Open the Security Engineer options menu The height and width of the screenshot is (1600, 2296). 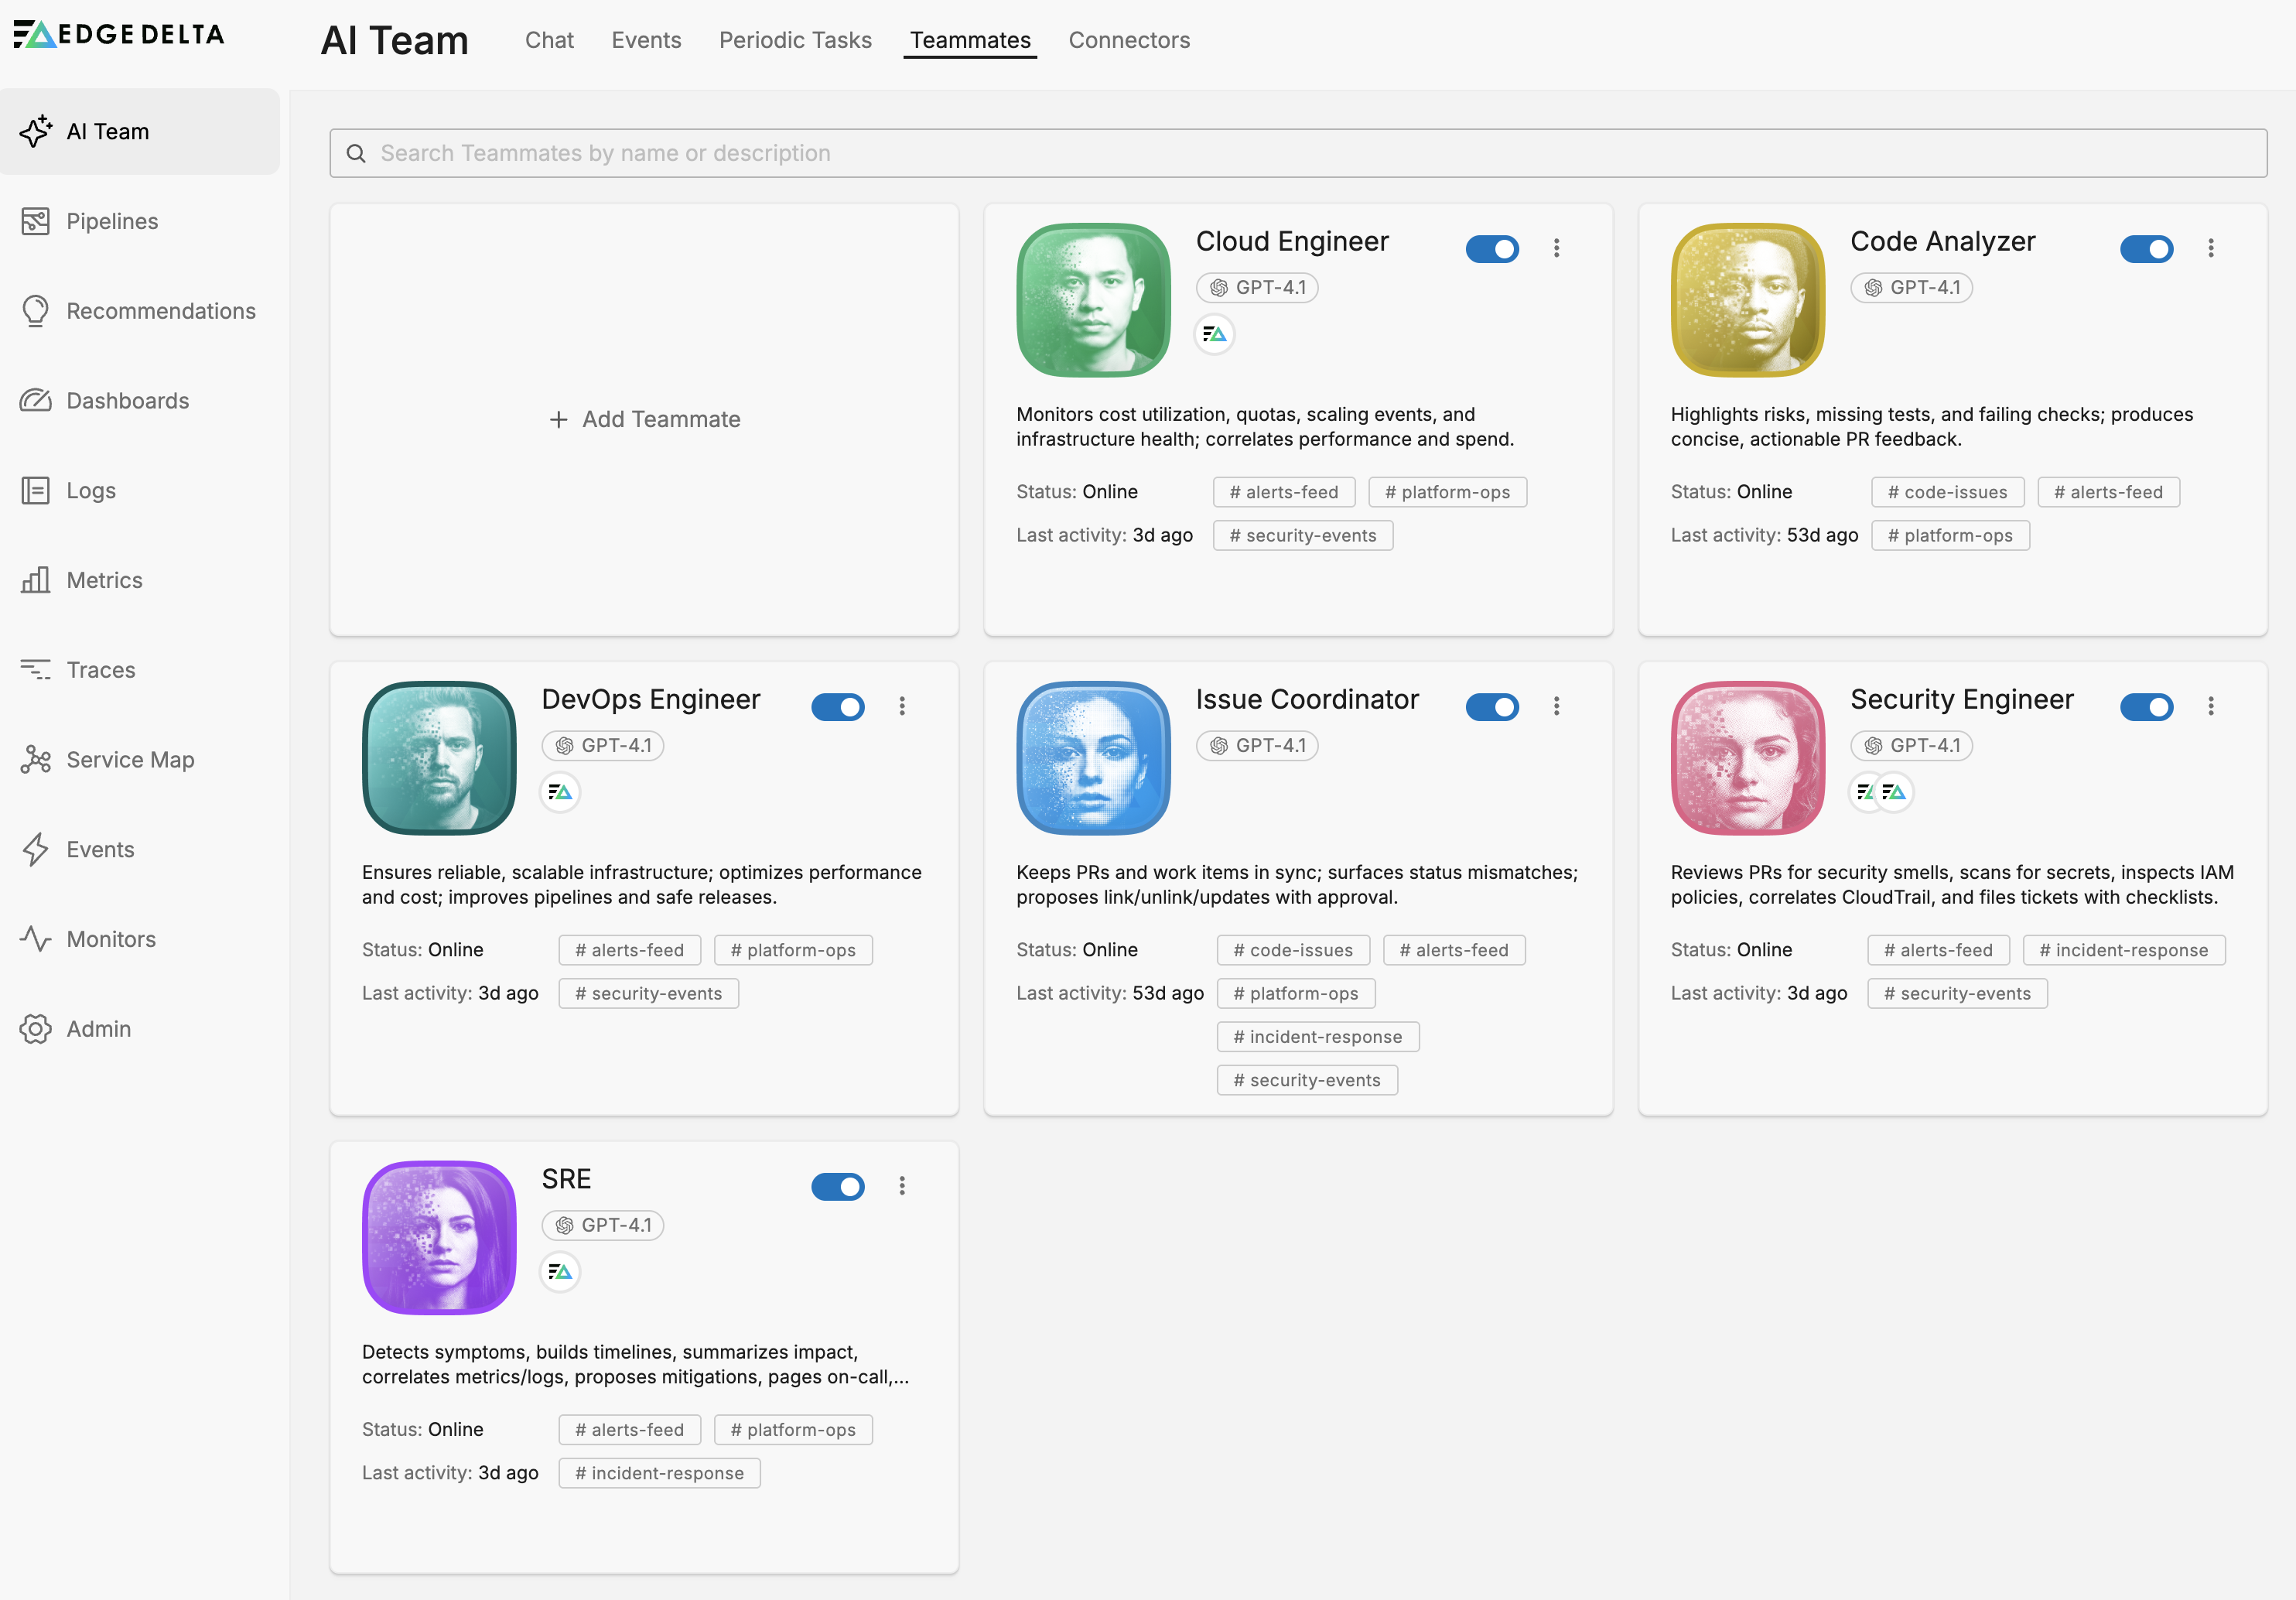click(x=2212, y=706)
